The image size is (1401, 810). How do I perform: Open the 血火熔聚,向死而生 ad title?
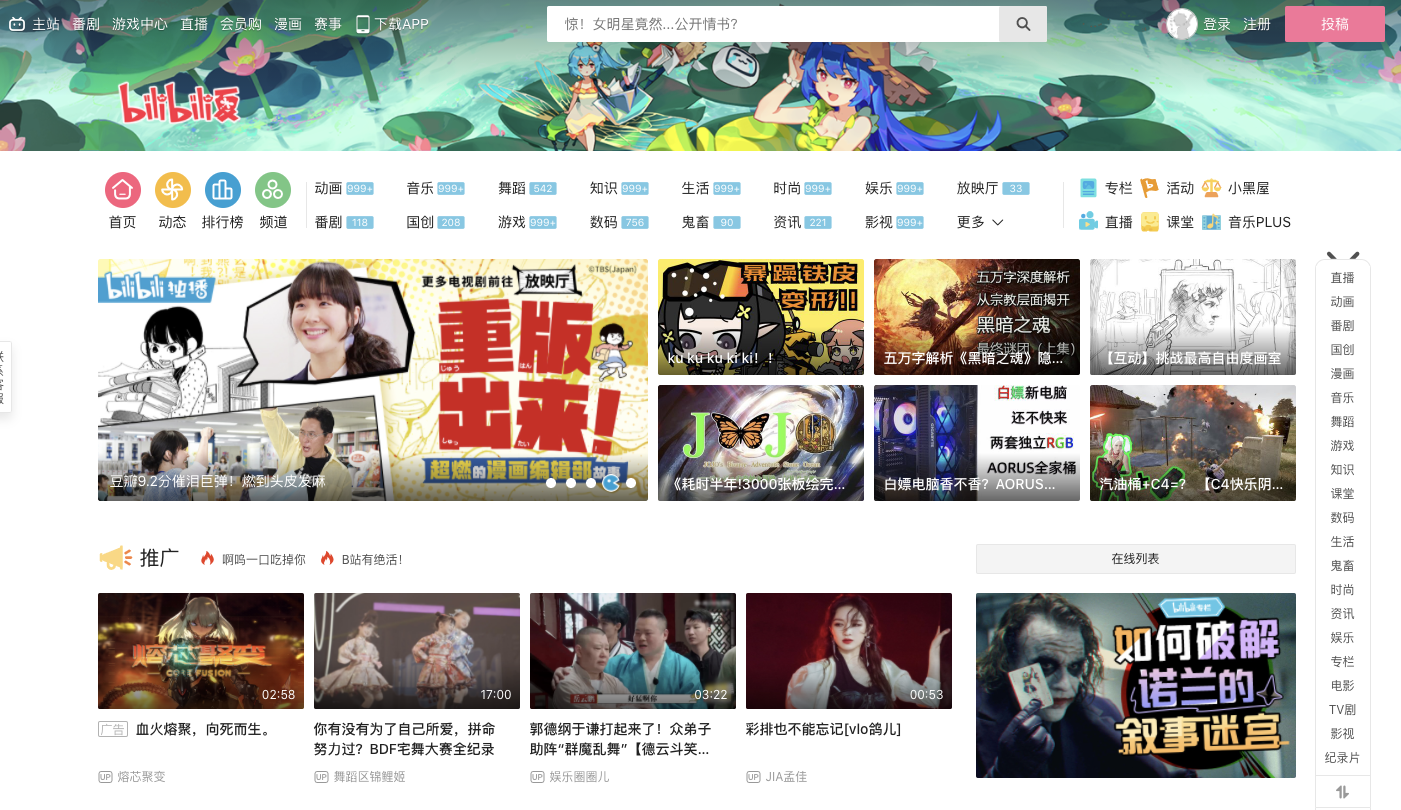coord(203,729)
